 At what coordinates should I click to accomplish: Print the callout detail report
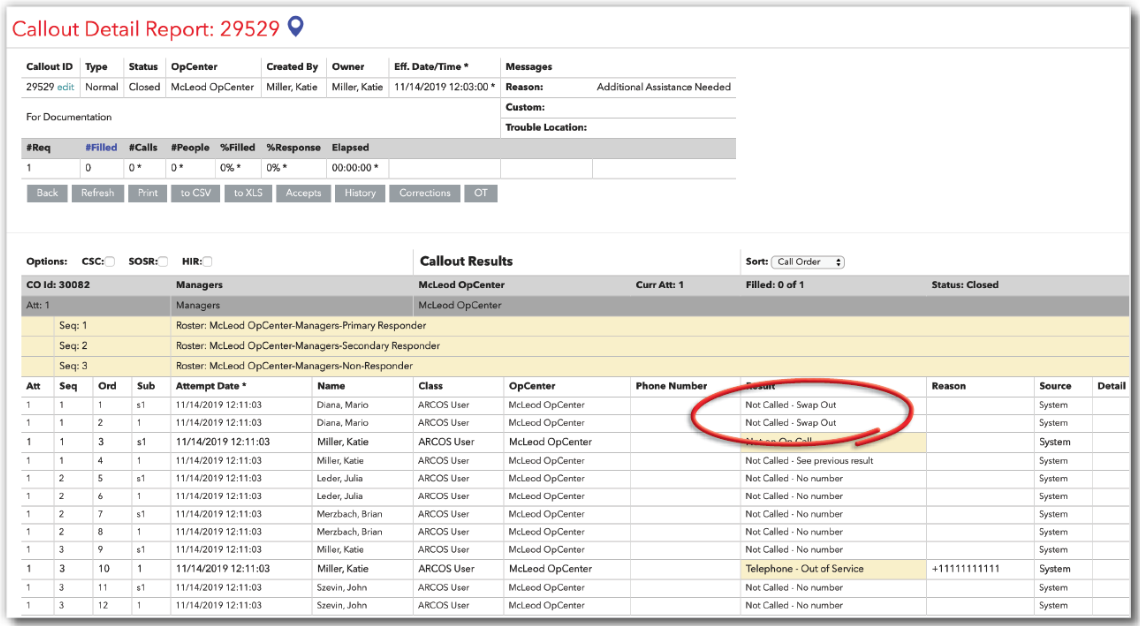point(147,193)
